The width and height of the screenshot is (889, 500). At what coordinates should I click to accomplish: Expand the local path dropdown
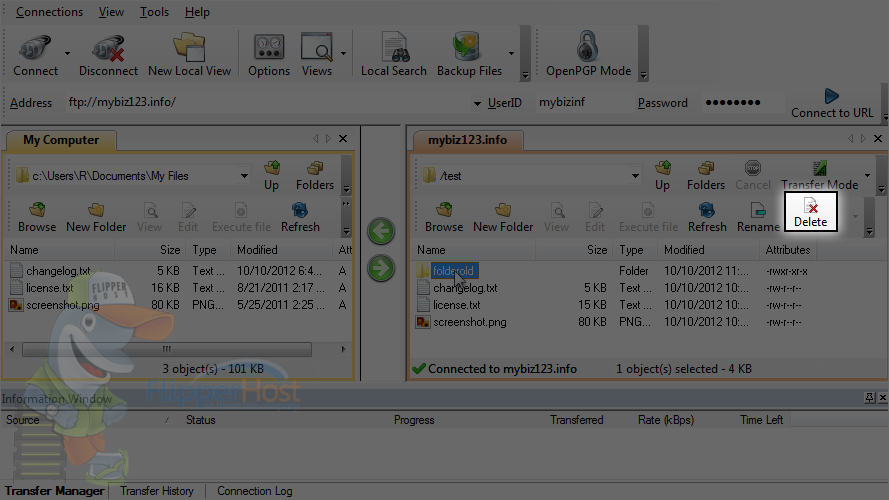coord(244,176)
